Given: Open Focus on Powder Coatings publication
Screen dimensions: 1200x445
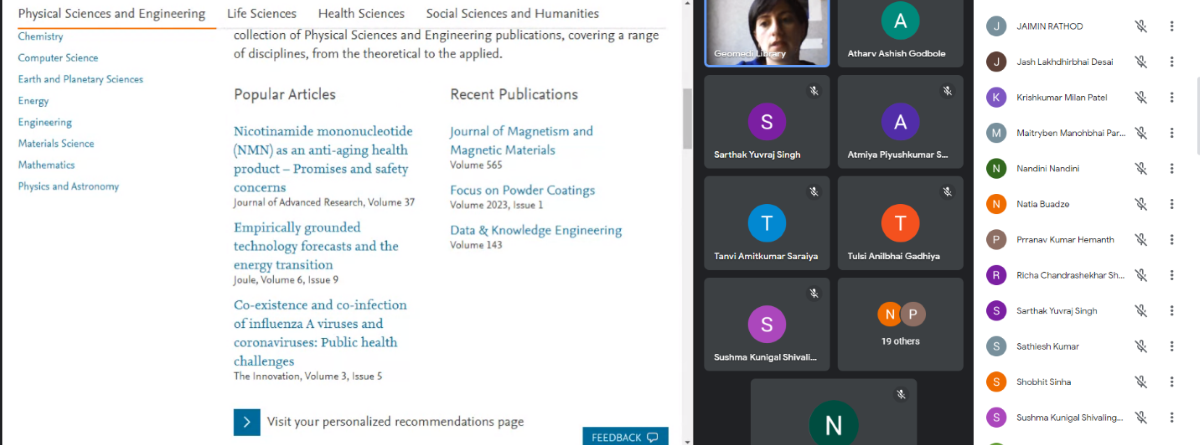Looking at the screenshot, I should point(522,190).
